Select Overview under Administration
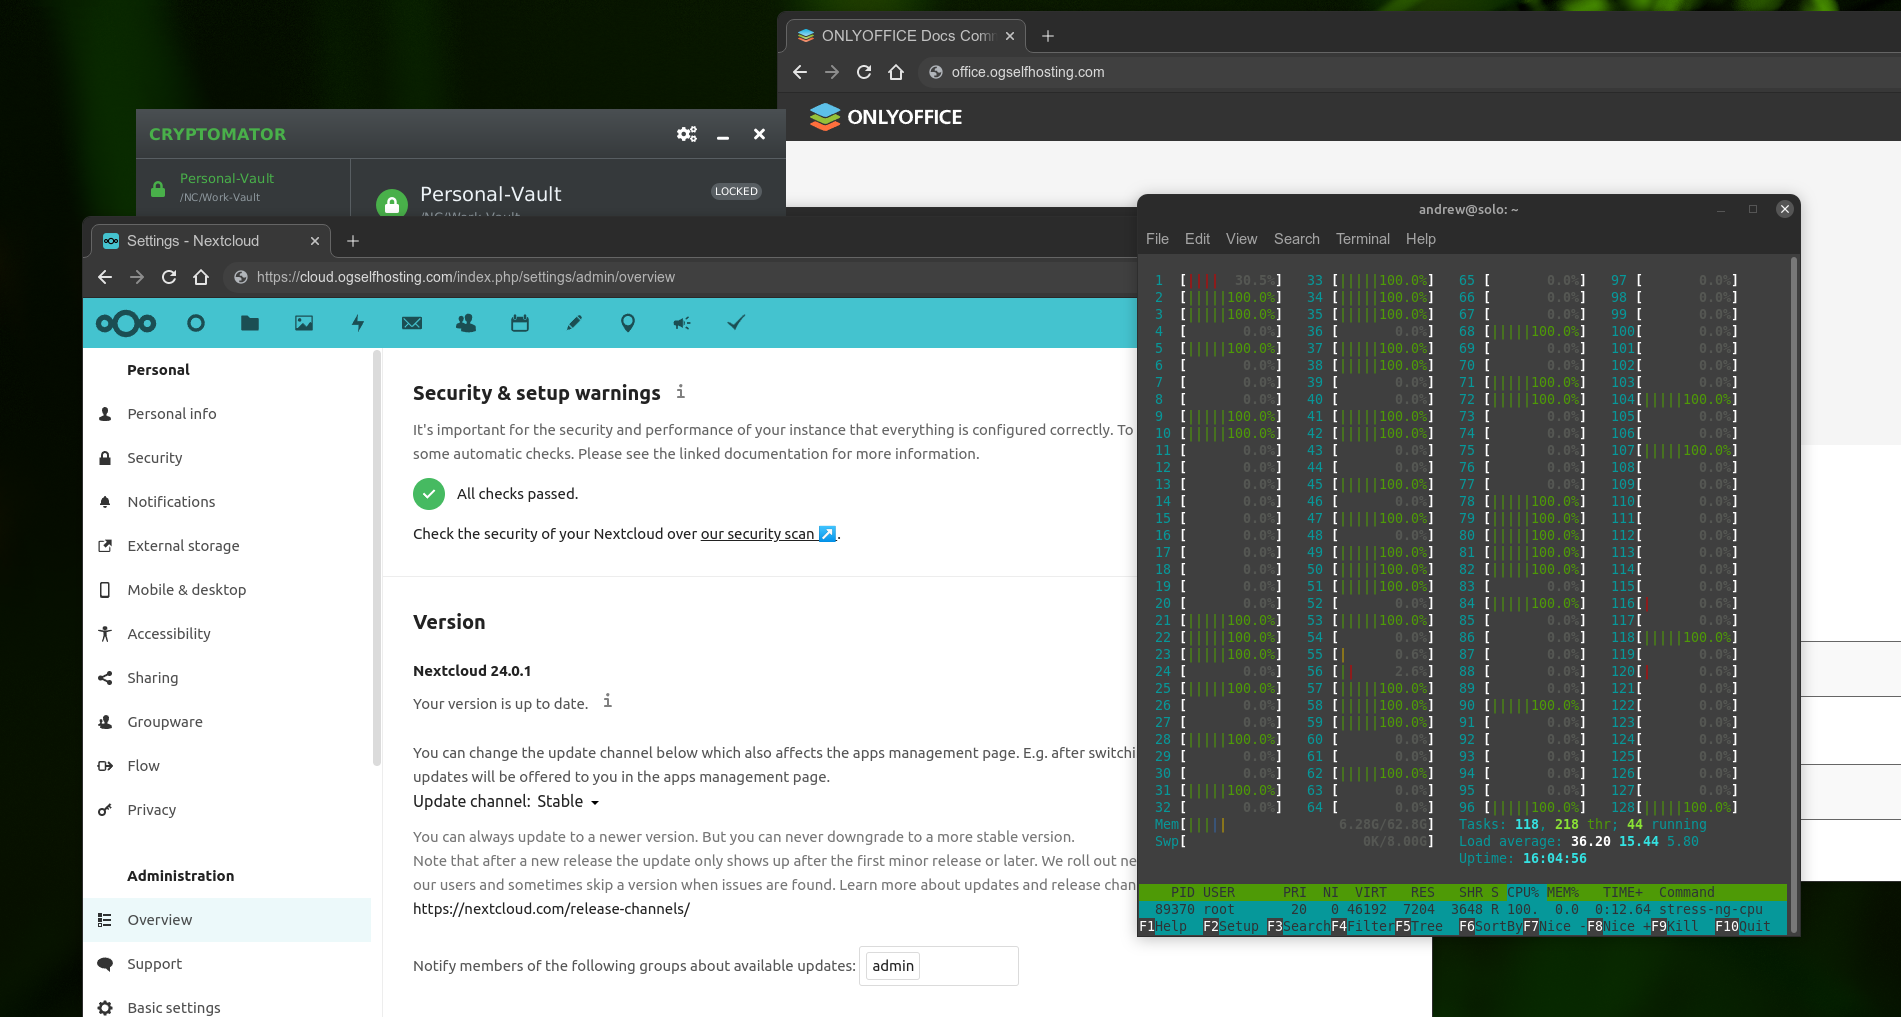Screen dimensions: 1901x1017 click(x=227, y=920)
